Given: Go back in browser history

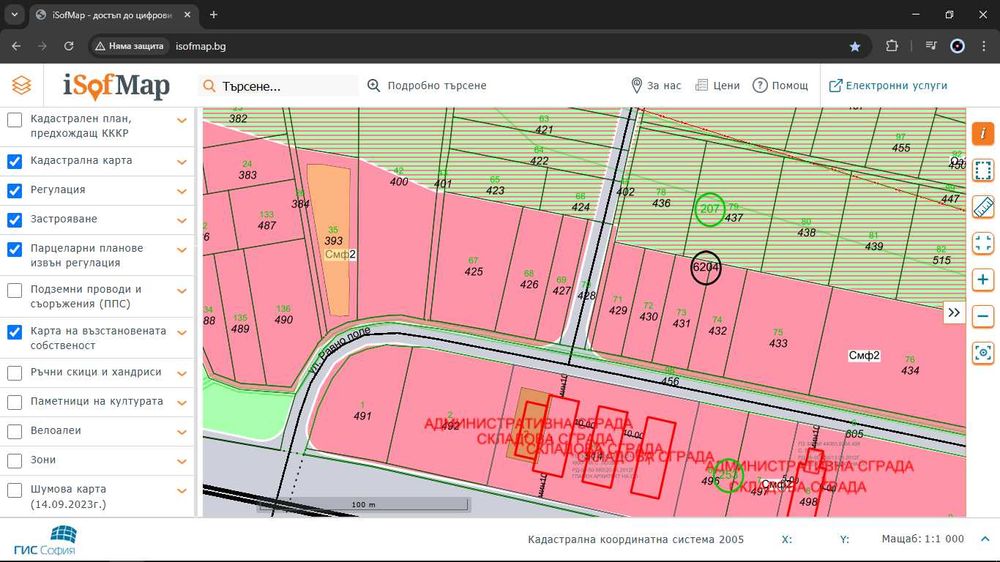Looking at the screenshot, I should pyautogui.click(x=16, y=46).
